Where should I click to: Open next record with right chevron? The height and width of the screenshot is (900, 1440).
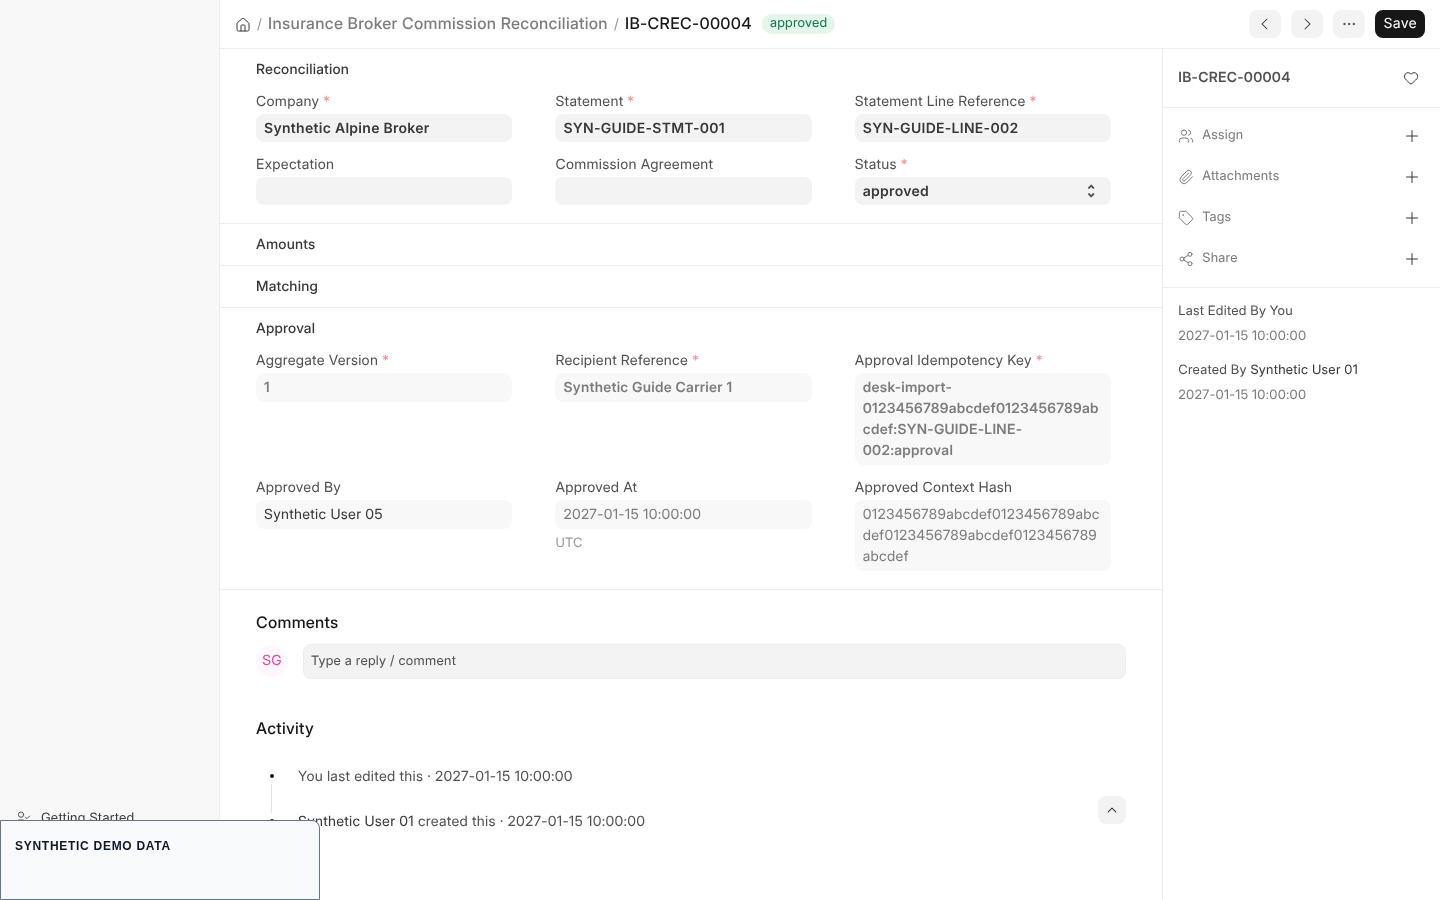[x=1307, y=24]
